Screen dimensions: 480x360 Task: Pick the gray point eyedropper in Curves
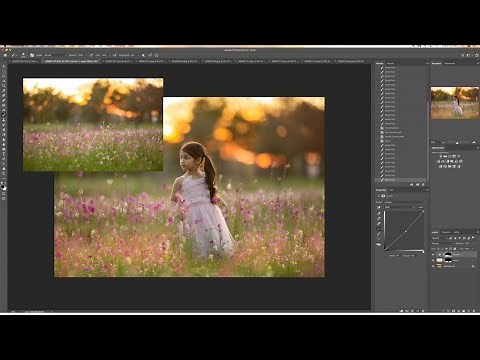coord(379,218)
